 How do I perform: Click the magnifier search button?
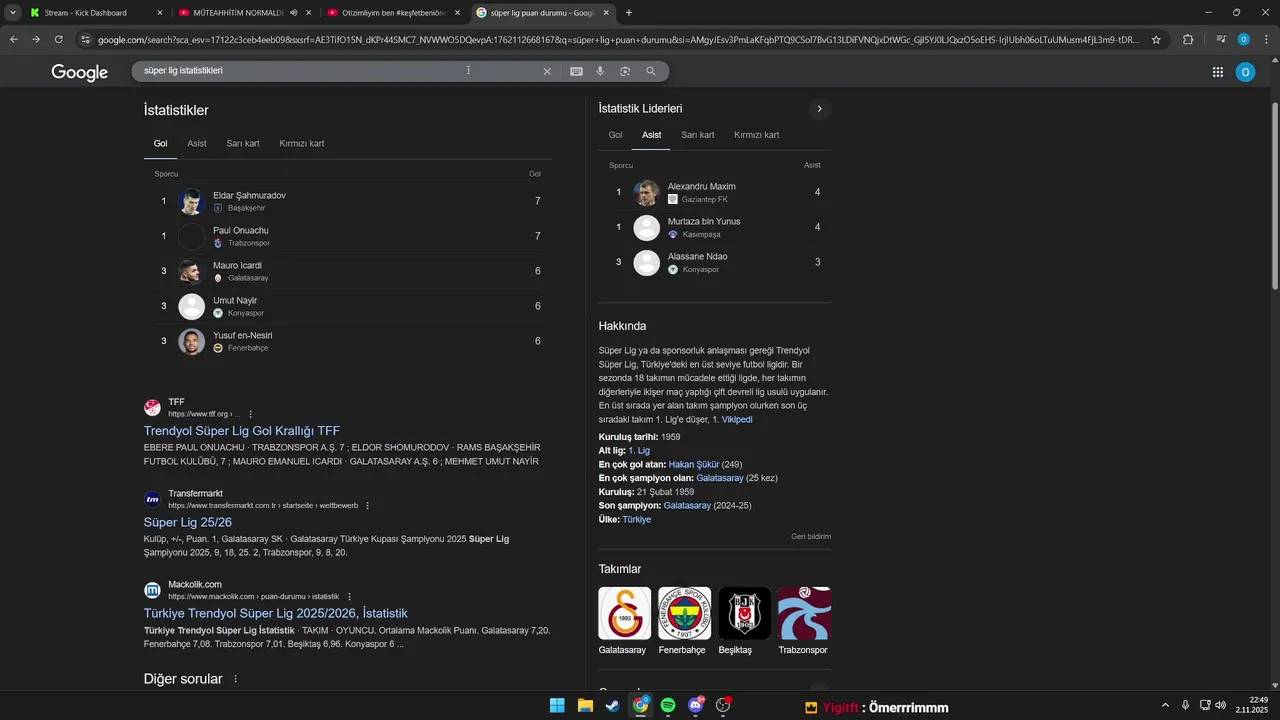pos(651,71)
